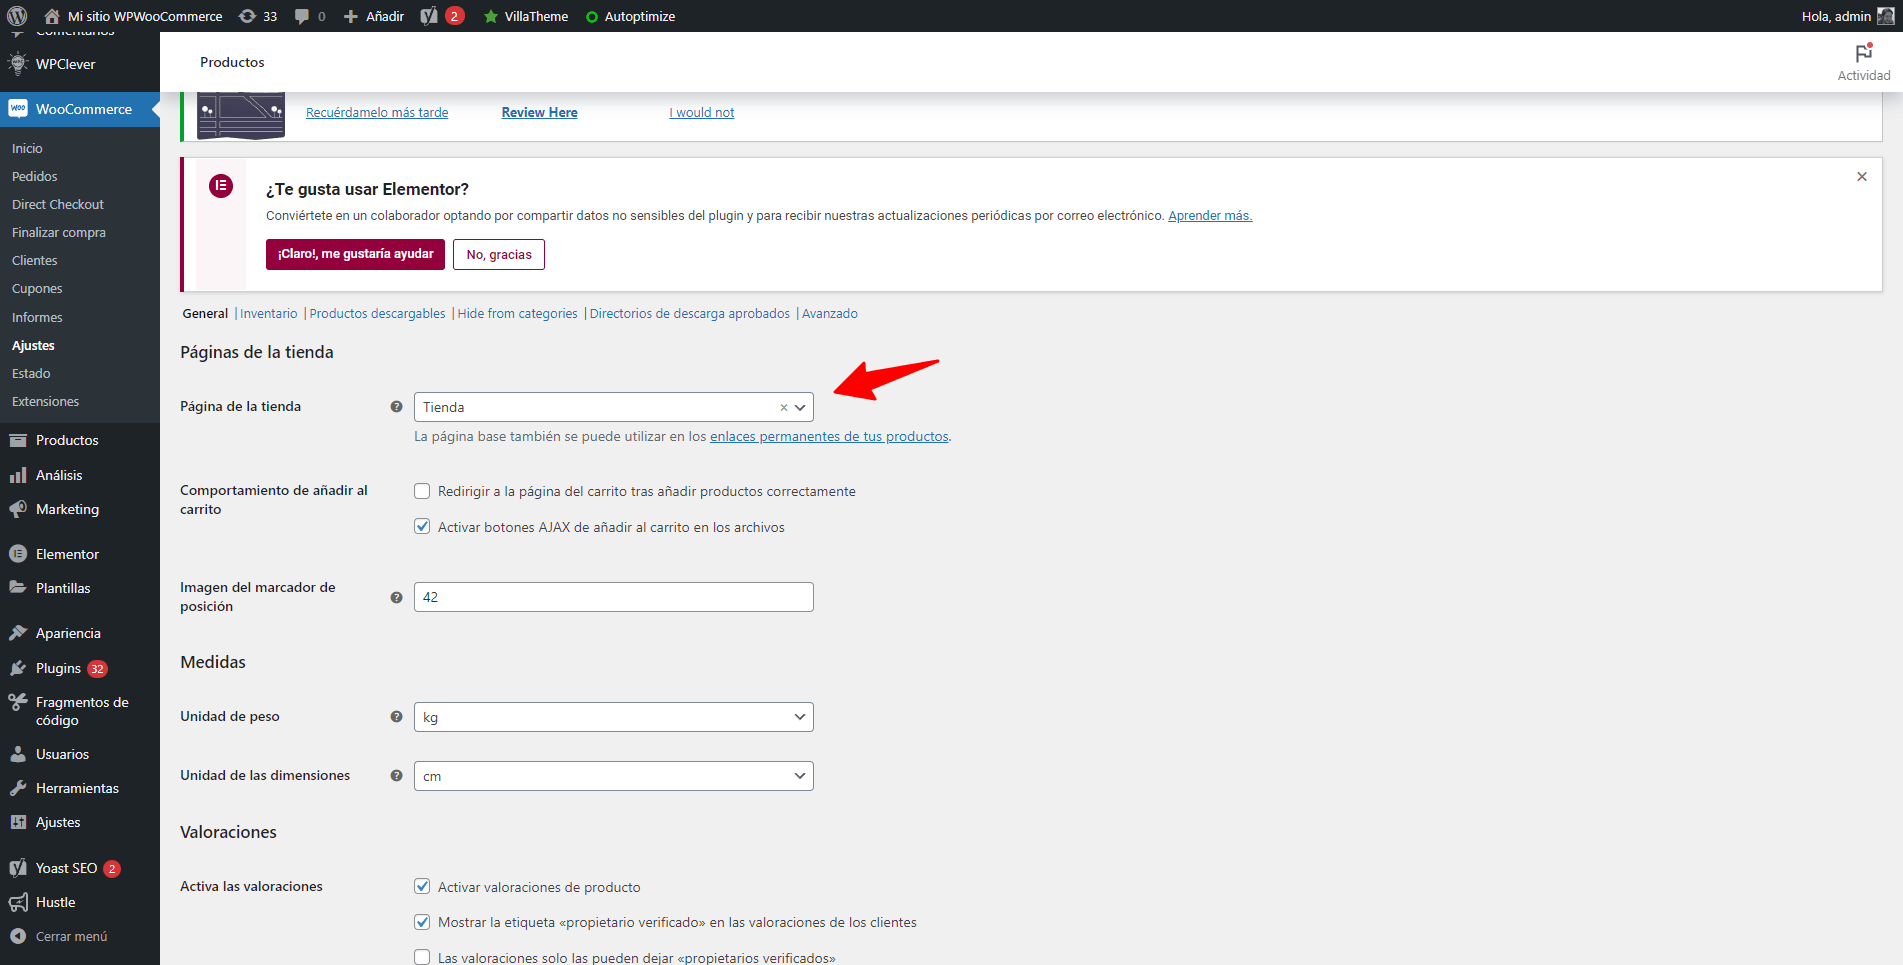
Task: Open the Actividad flag icon
Action: tap(1864, 53)
